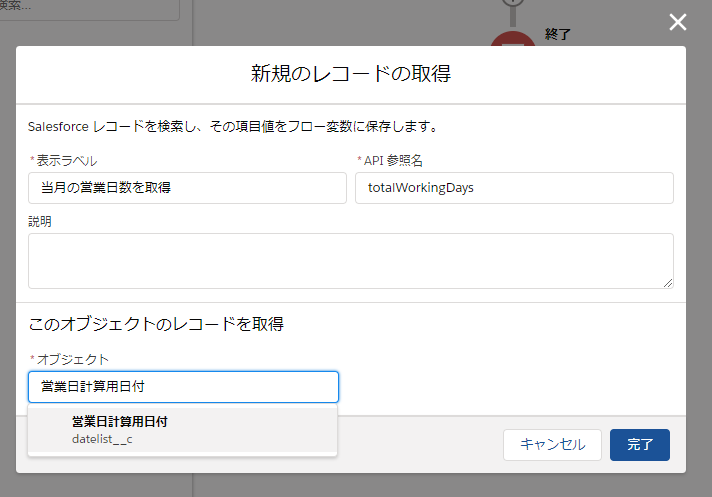Click the 終了 end node on canvas

point(513,39)
